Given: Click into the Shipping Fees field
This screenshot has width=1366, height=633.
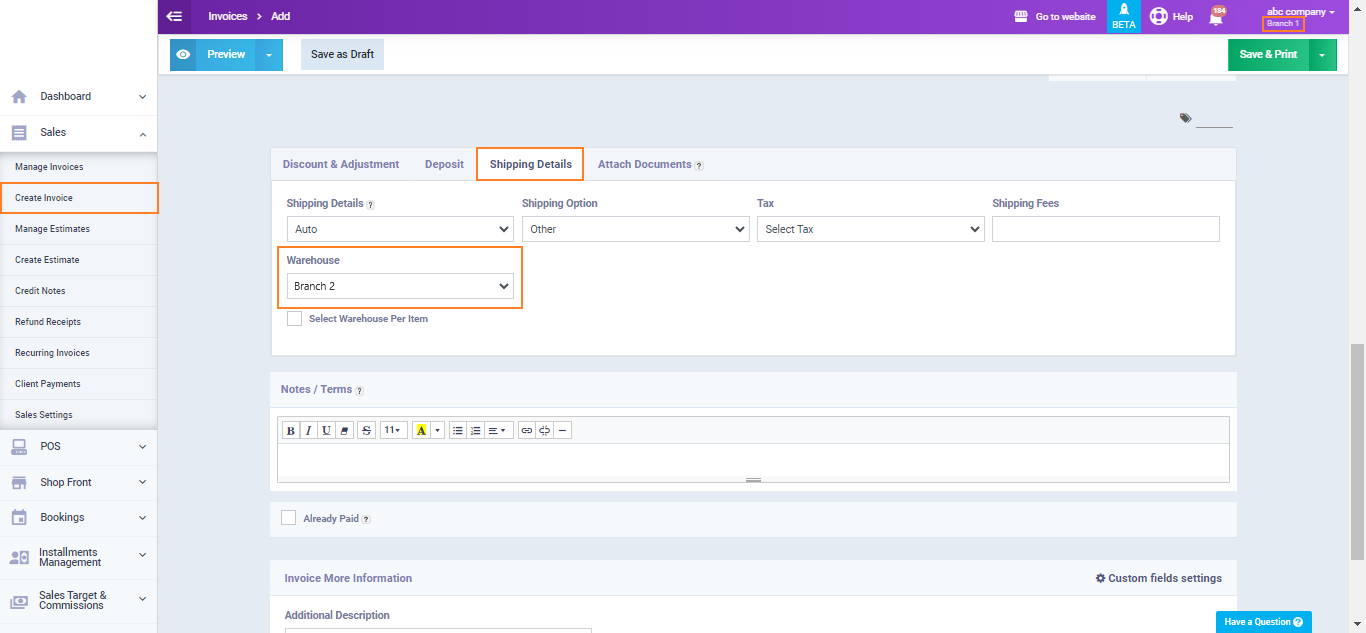Looking at the screenshot, I should coord(1105,229).
